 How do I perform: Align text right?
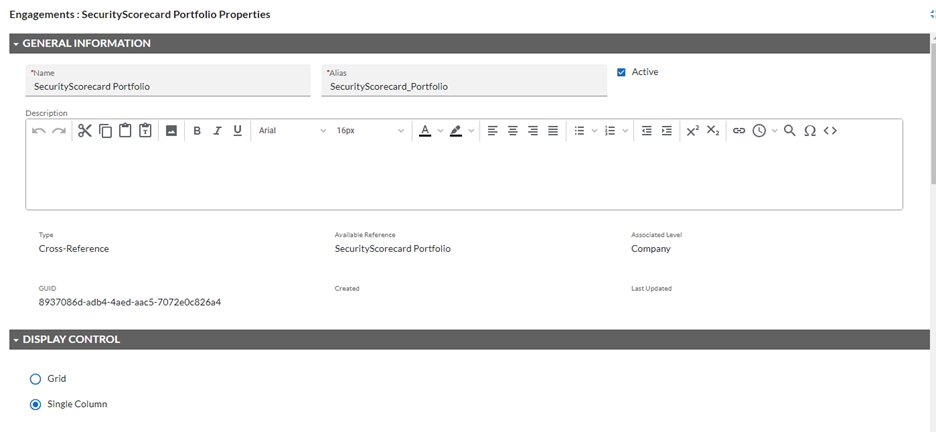click(x=533, y=131)
